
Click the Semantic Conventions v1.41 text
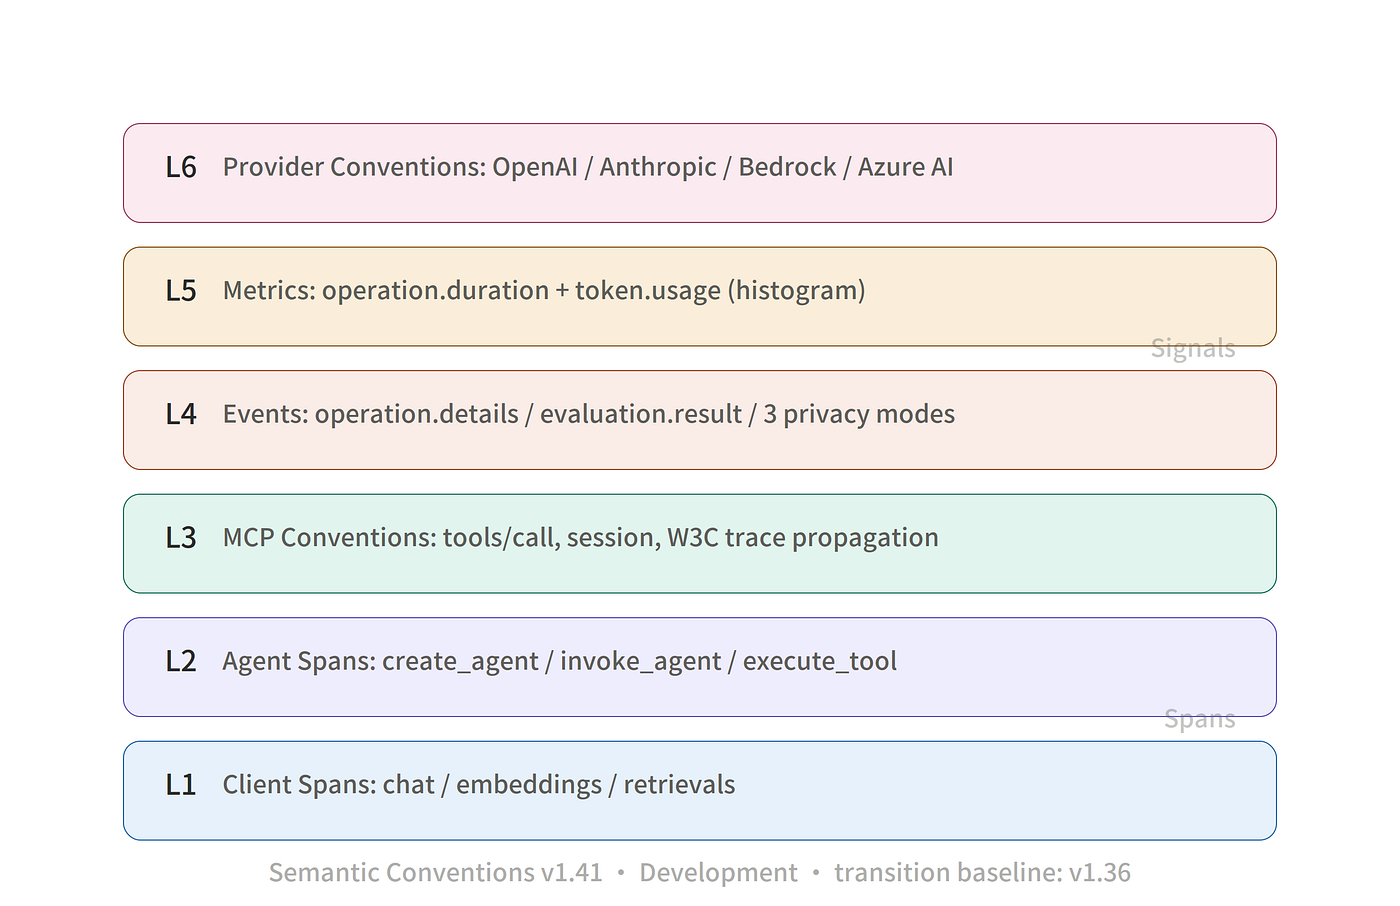point(436,873)
